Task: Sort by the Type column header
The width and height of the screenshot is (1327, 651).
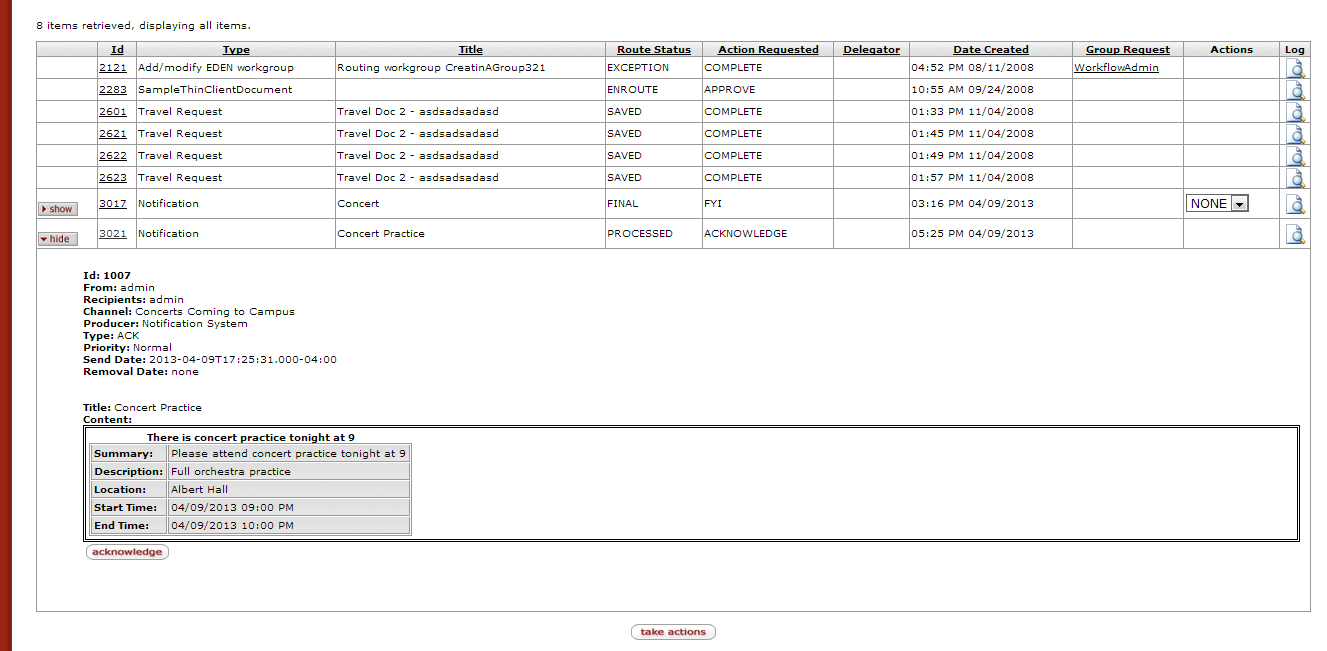Action: click(236, 50)
